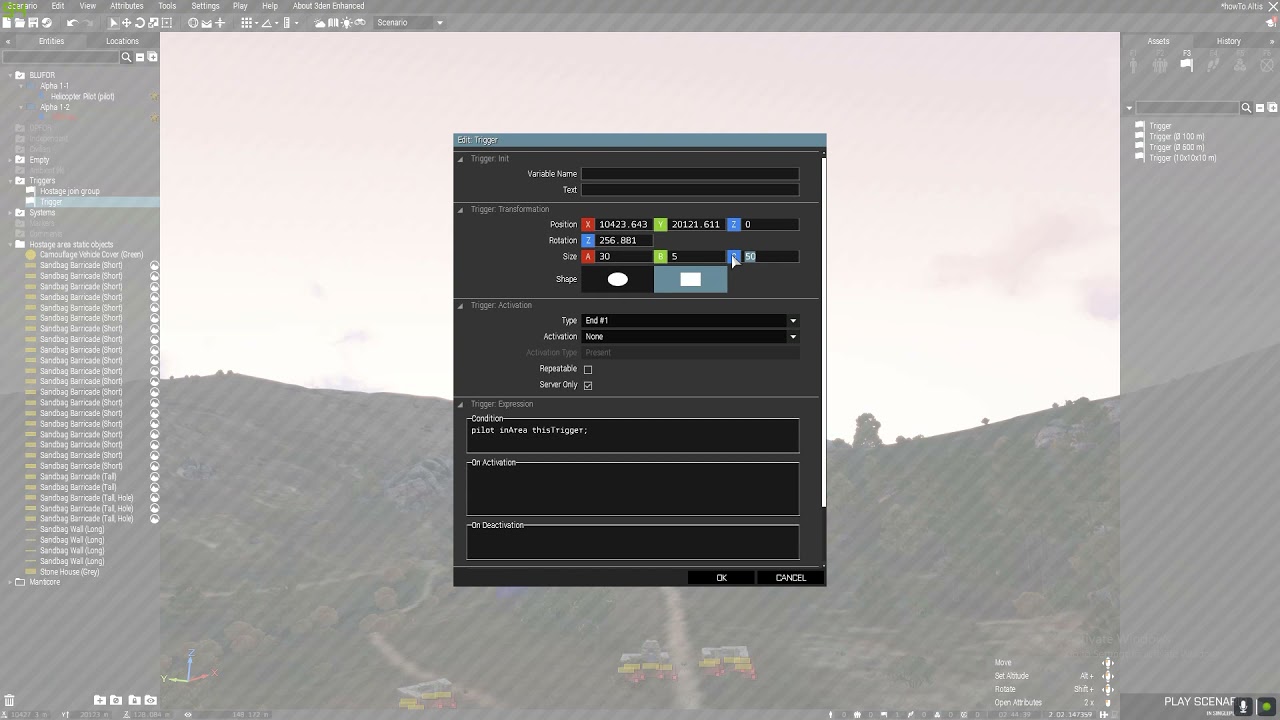
Task: Switch assets to F4 Waypoints category
Action: [1213, 65]
